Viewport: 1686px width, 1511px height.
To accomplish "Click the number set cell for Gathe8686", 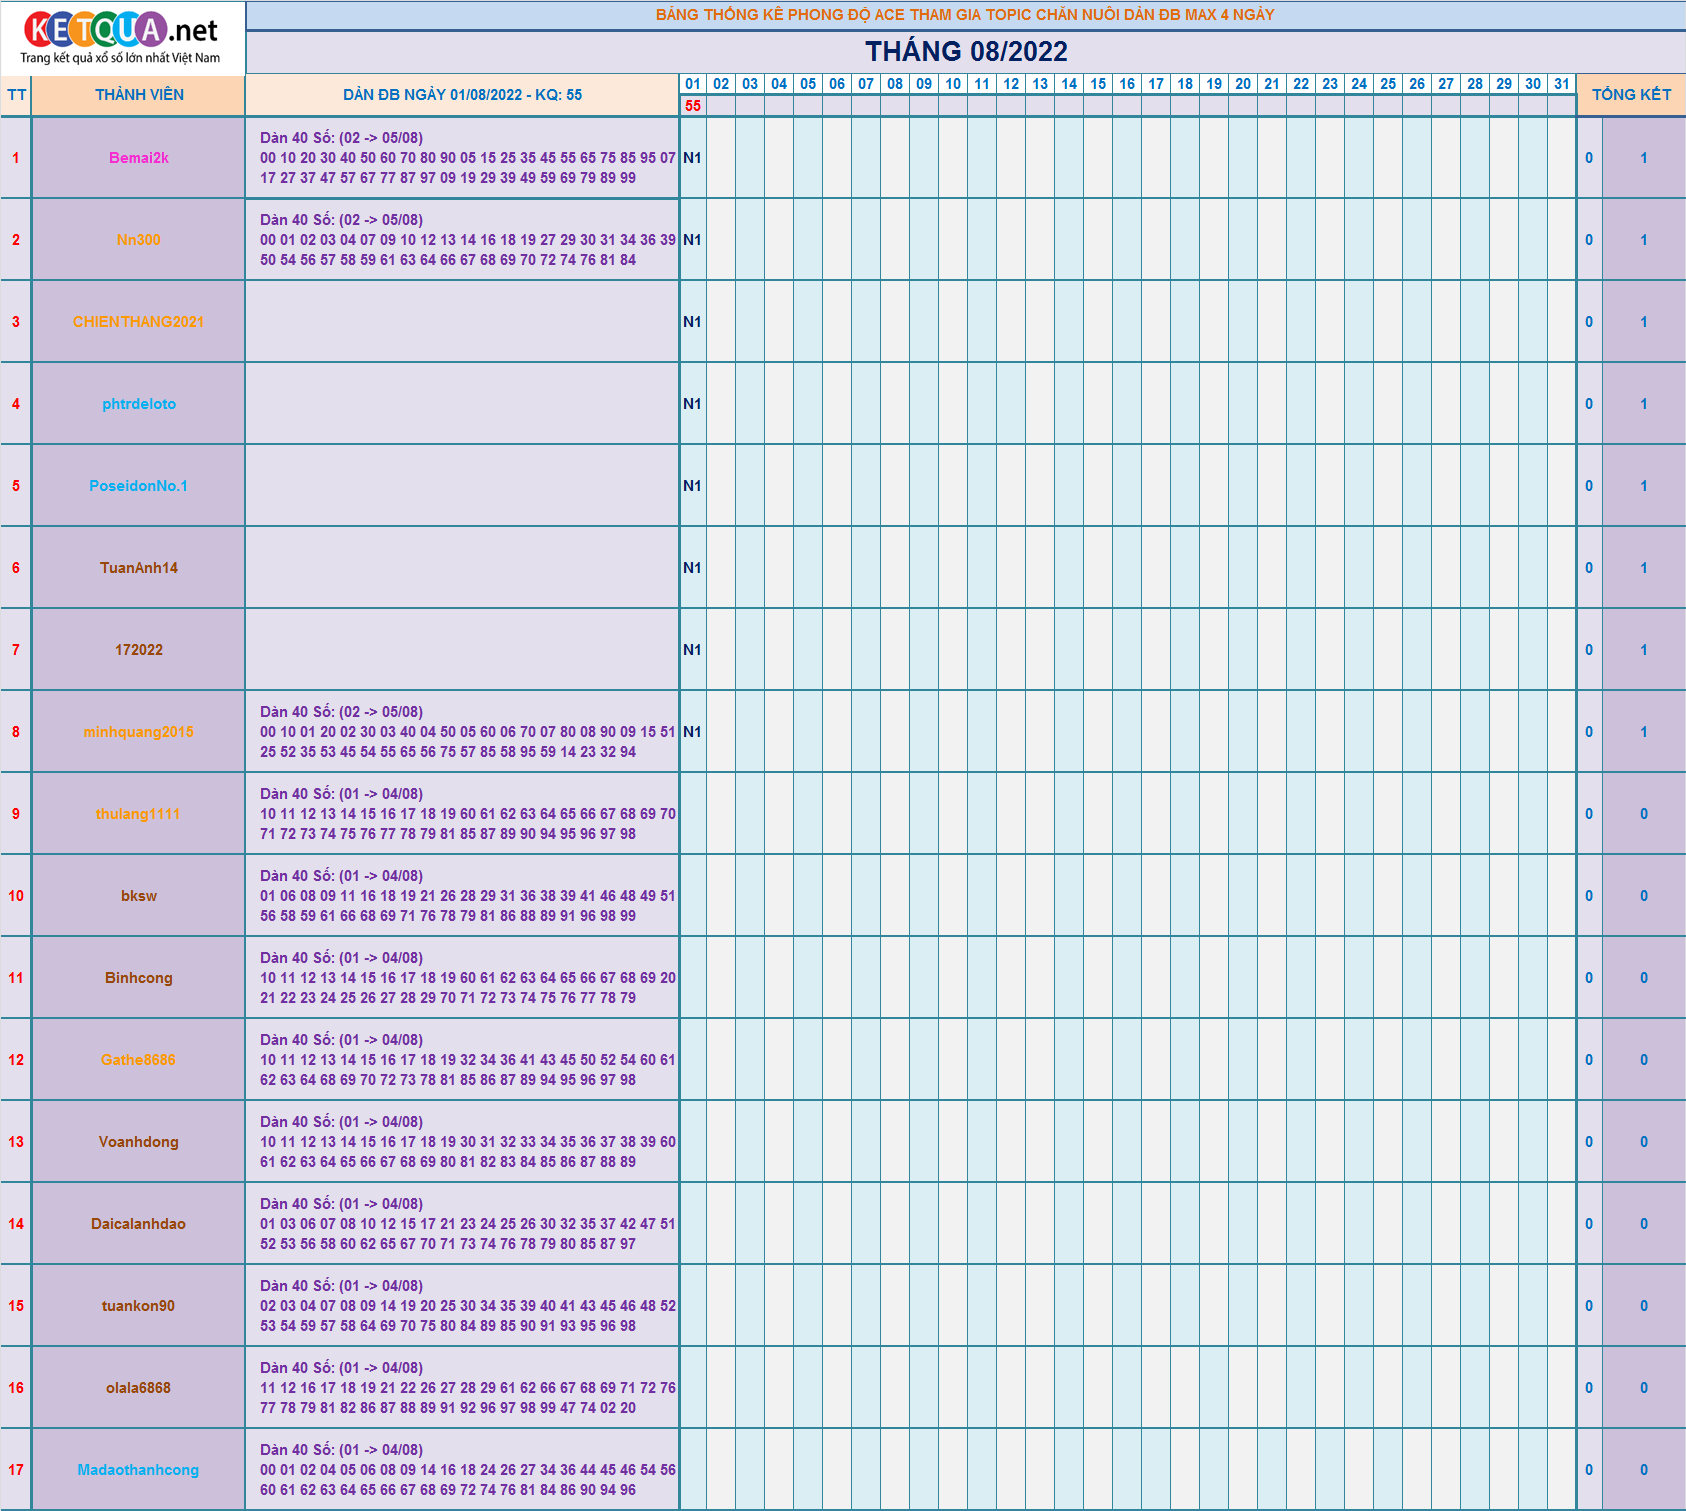I will [462, 1060].
